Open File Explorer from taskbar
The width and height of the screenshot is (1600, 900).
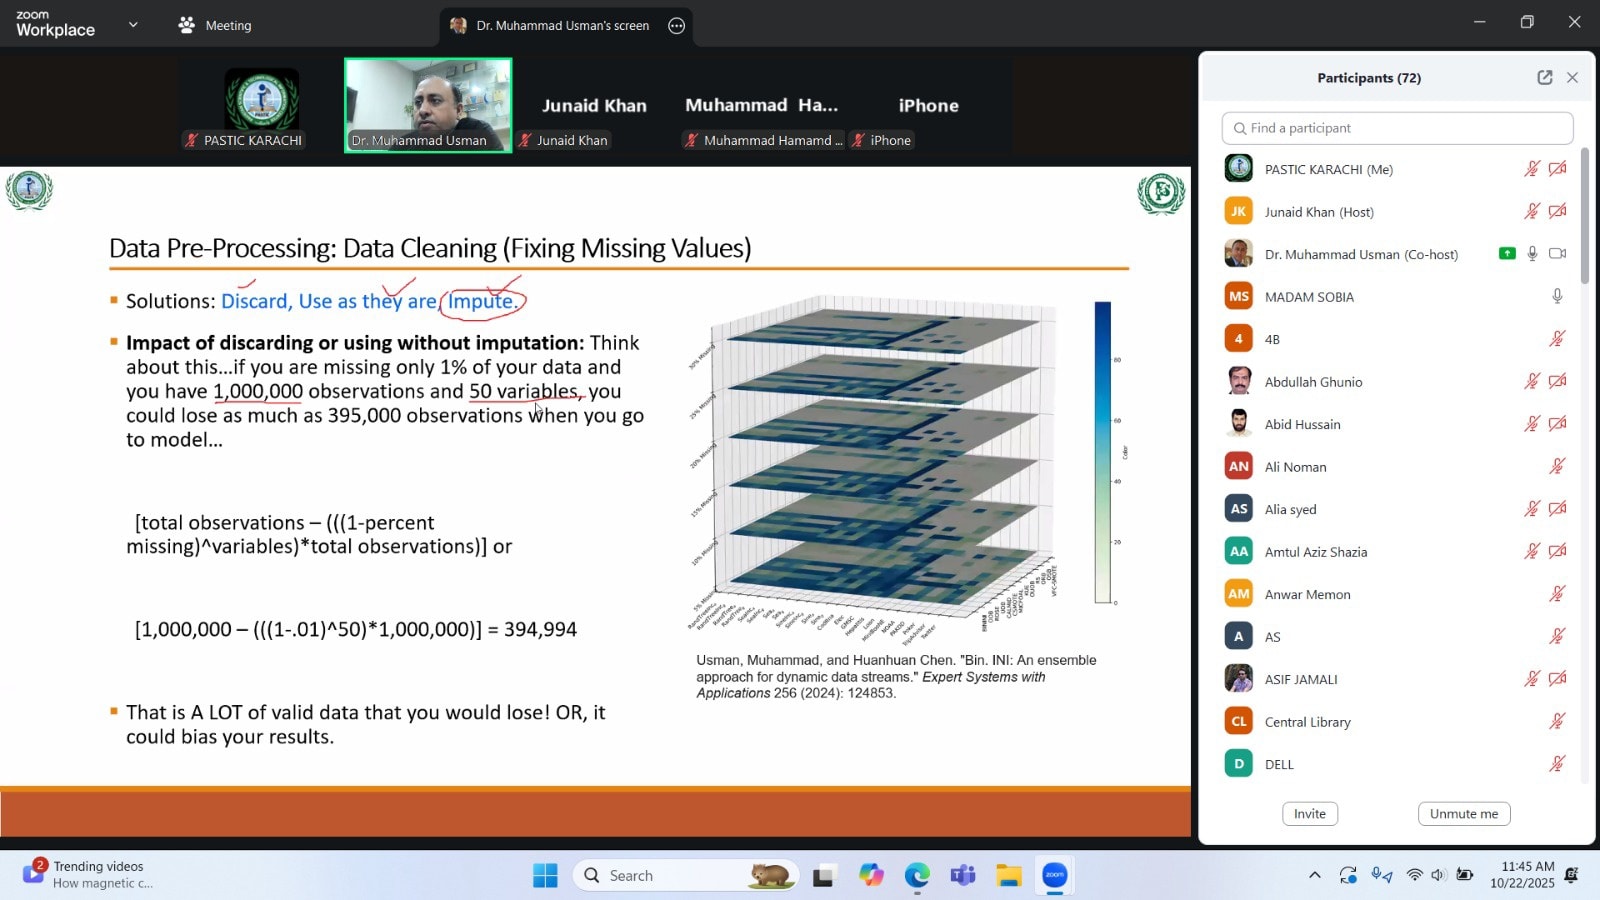click(x=1009, y=876)
